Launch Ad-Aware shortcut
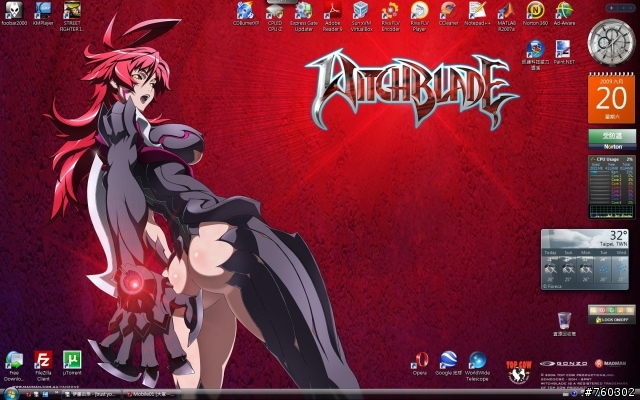The width and height of the screenshot is (640, 400). [x=564, y=13]
